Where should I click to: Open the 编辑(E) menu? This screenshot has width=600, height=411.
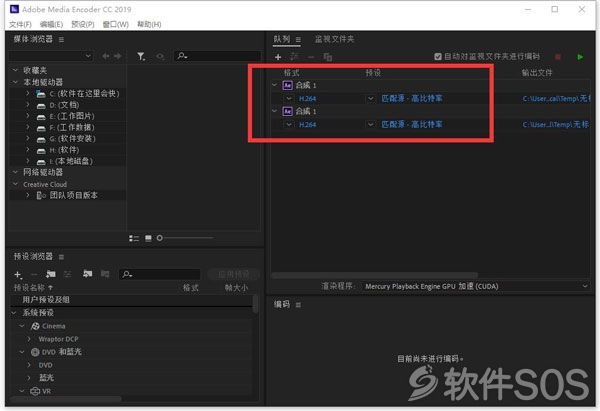click(51, 24)
